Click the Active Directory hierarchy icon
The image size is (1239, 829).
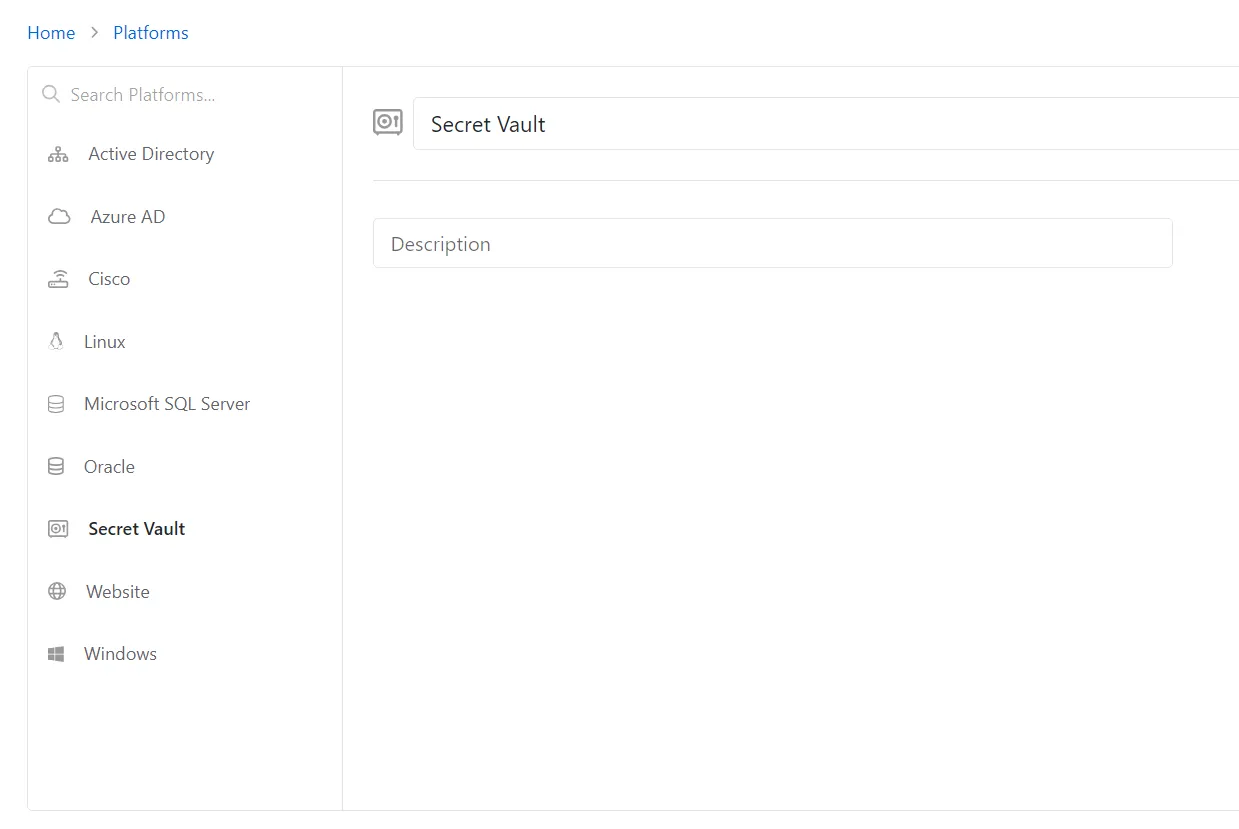[58, 154]
